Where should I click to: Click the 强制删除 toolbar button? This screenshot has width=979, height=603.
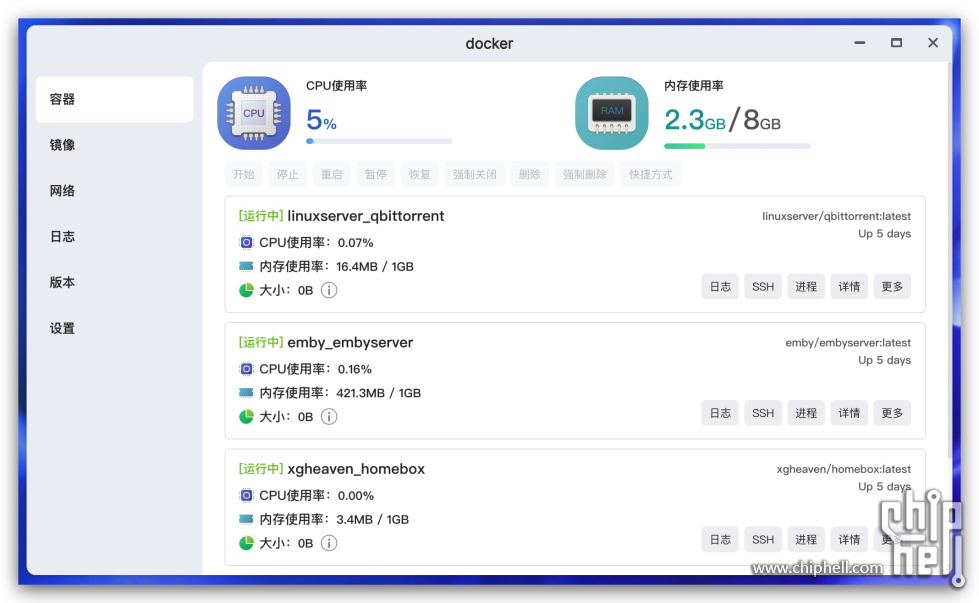[x=584, y=174]
